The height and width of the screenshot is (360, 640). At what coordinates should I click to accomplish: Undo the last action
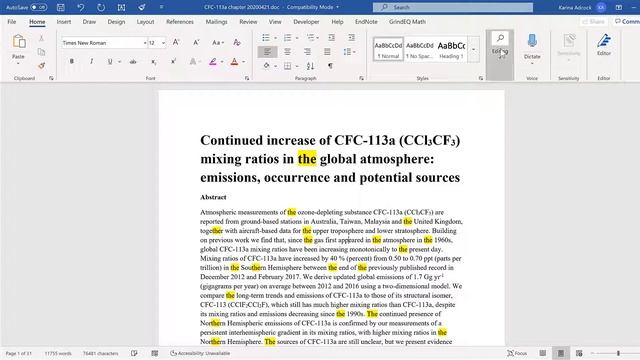80,7
